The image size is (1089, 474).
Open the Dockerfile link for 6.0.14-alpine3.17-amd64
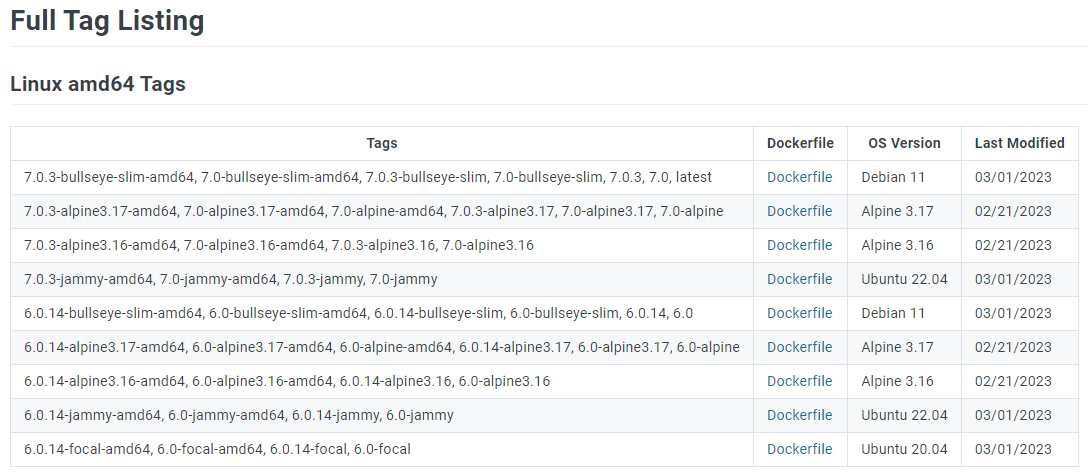tap(799, 347)
